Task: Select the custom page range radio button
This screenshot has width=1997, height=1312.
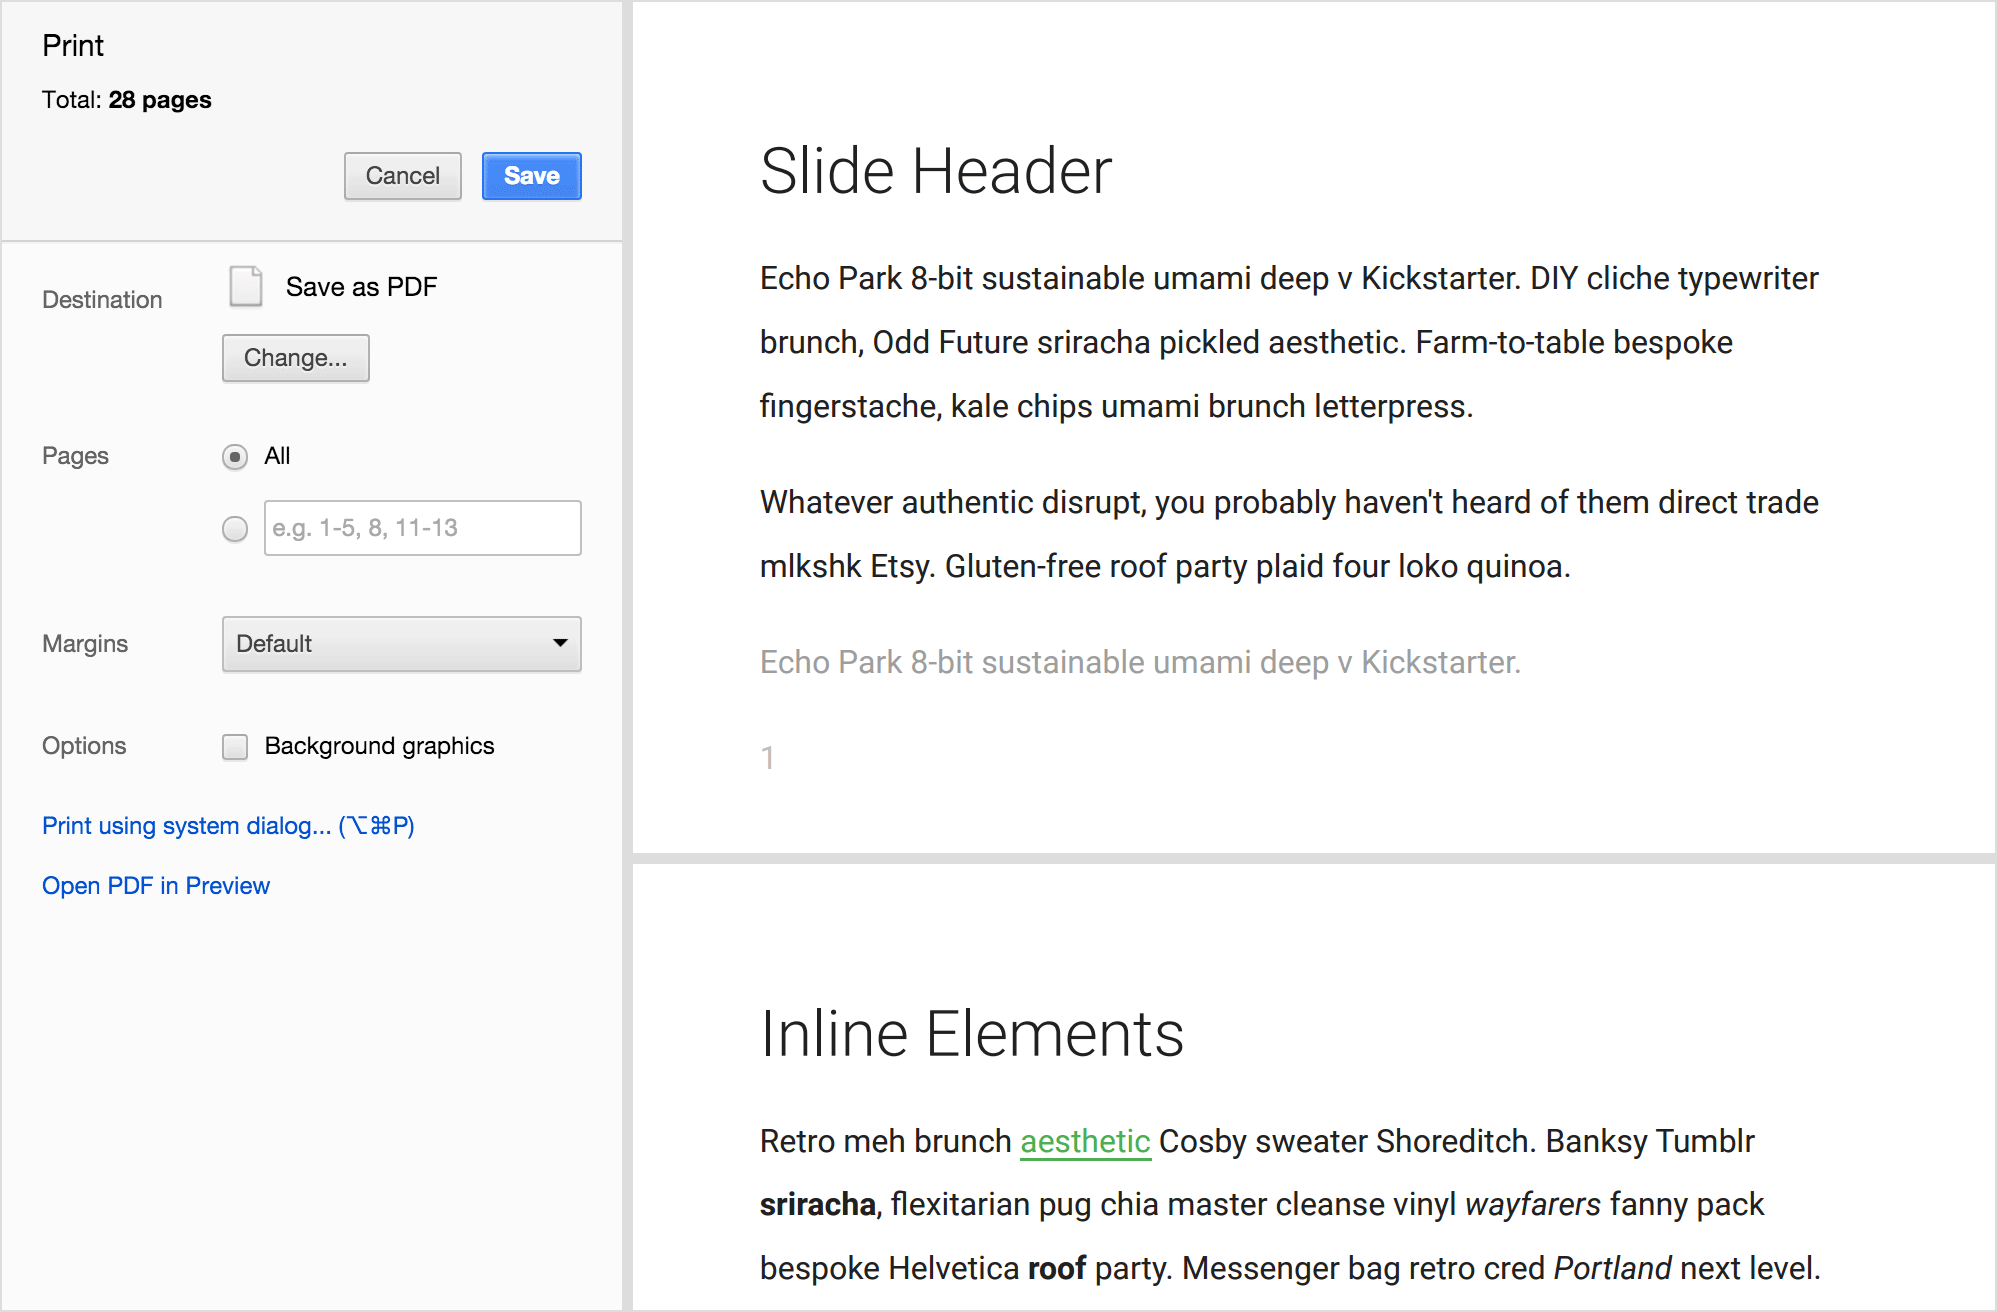Action: 235,529
